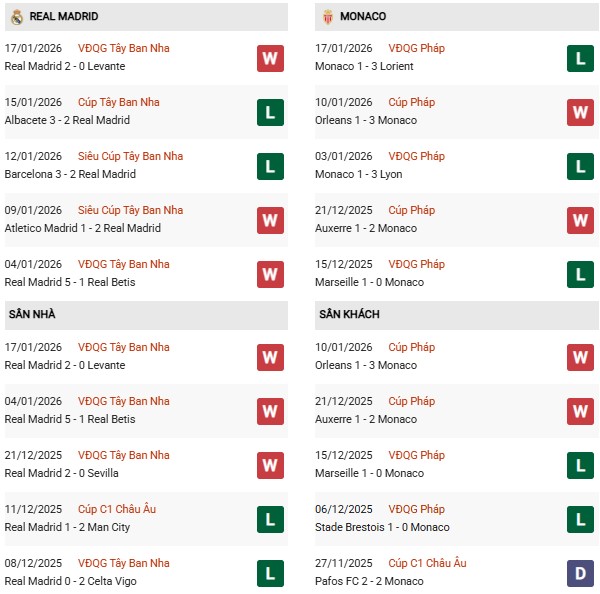Screen dimensions: 600x594
Task: Click D badge for Pafos FC 2 - 2 Monaco
Action: tap(580, 573)
